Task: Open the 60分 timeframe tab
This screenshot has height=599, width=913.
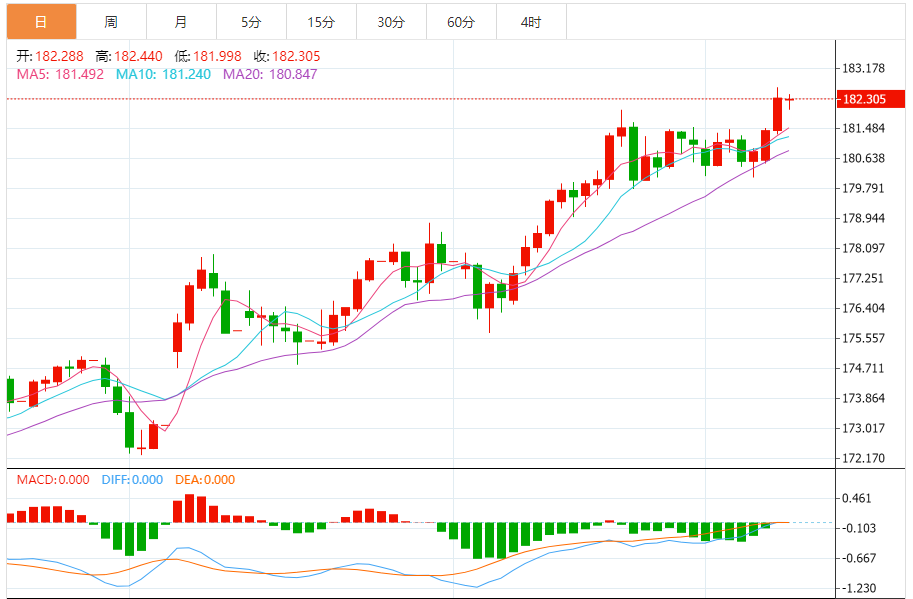Action: click(x=461, y=21)
